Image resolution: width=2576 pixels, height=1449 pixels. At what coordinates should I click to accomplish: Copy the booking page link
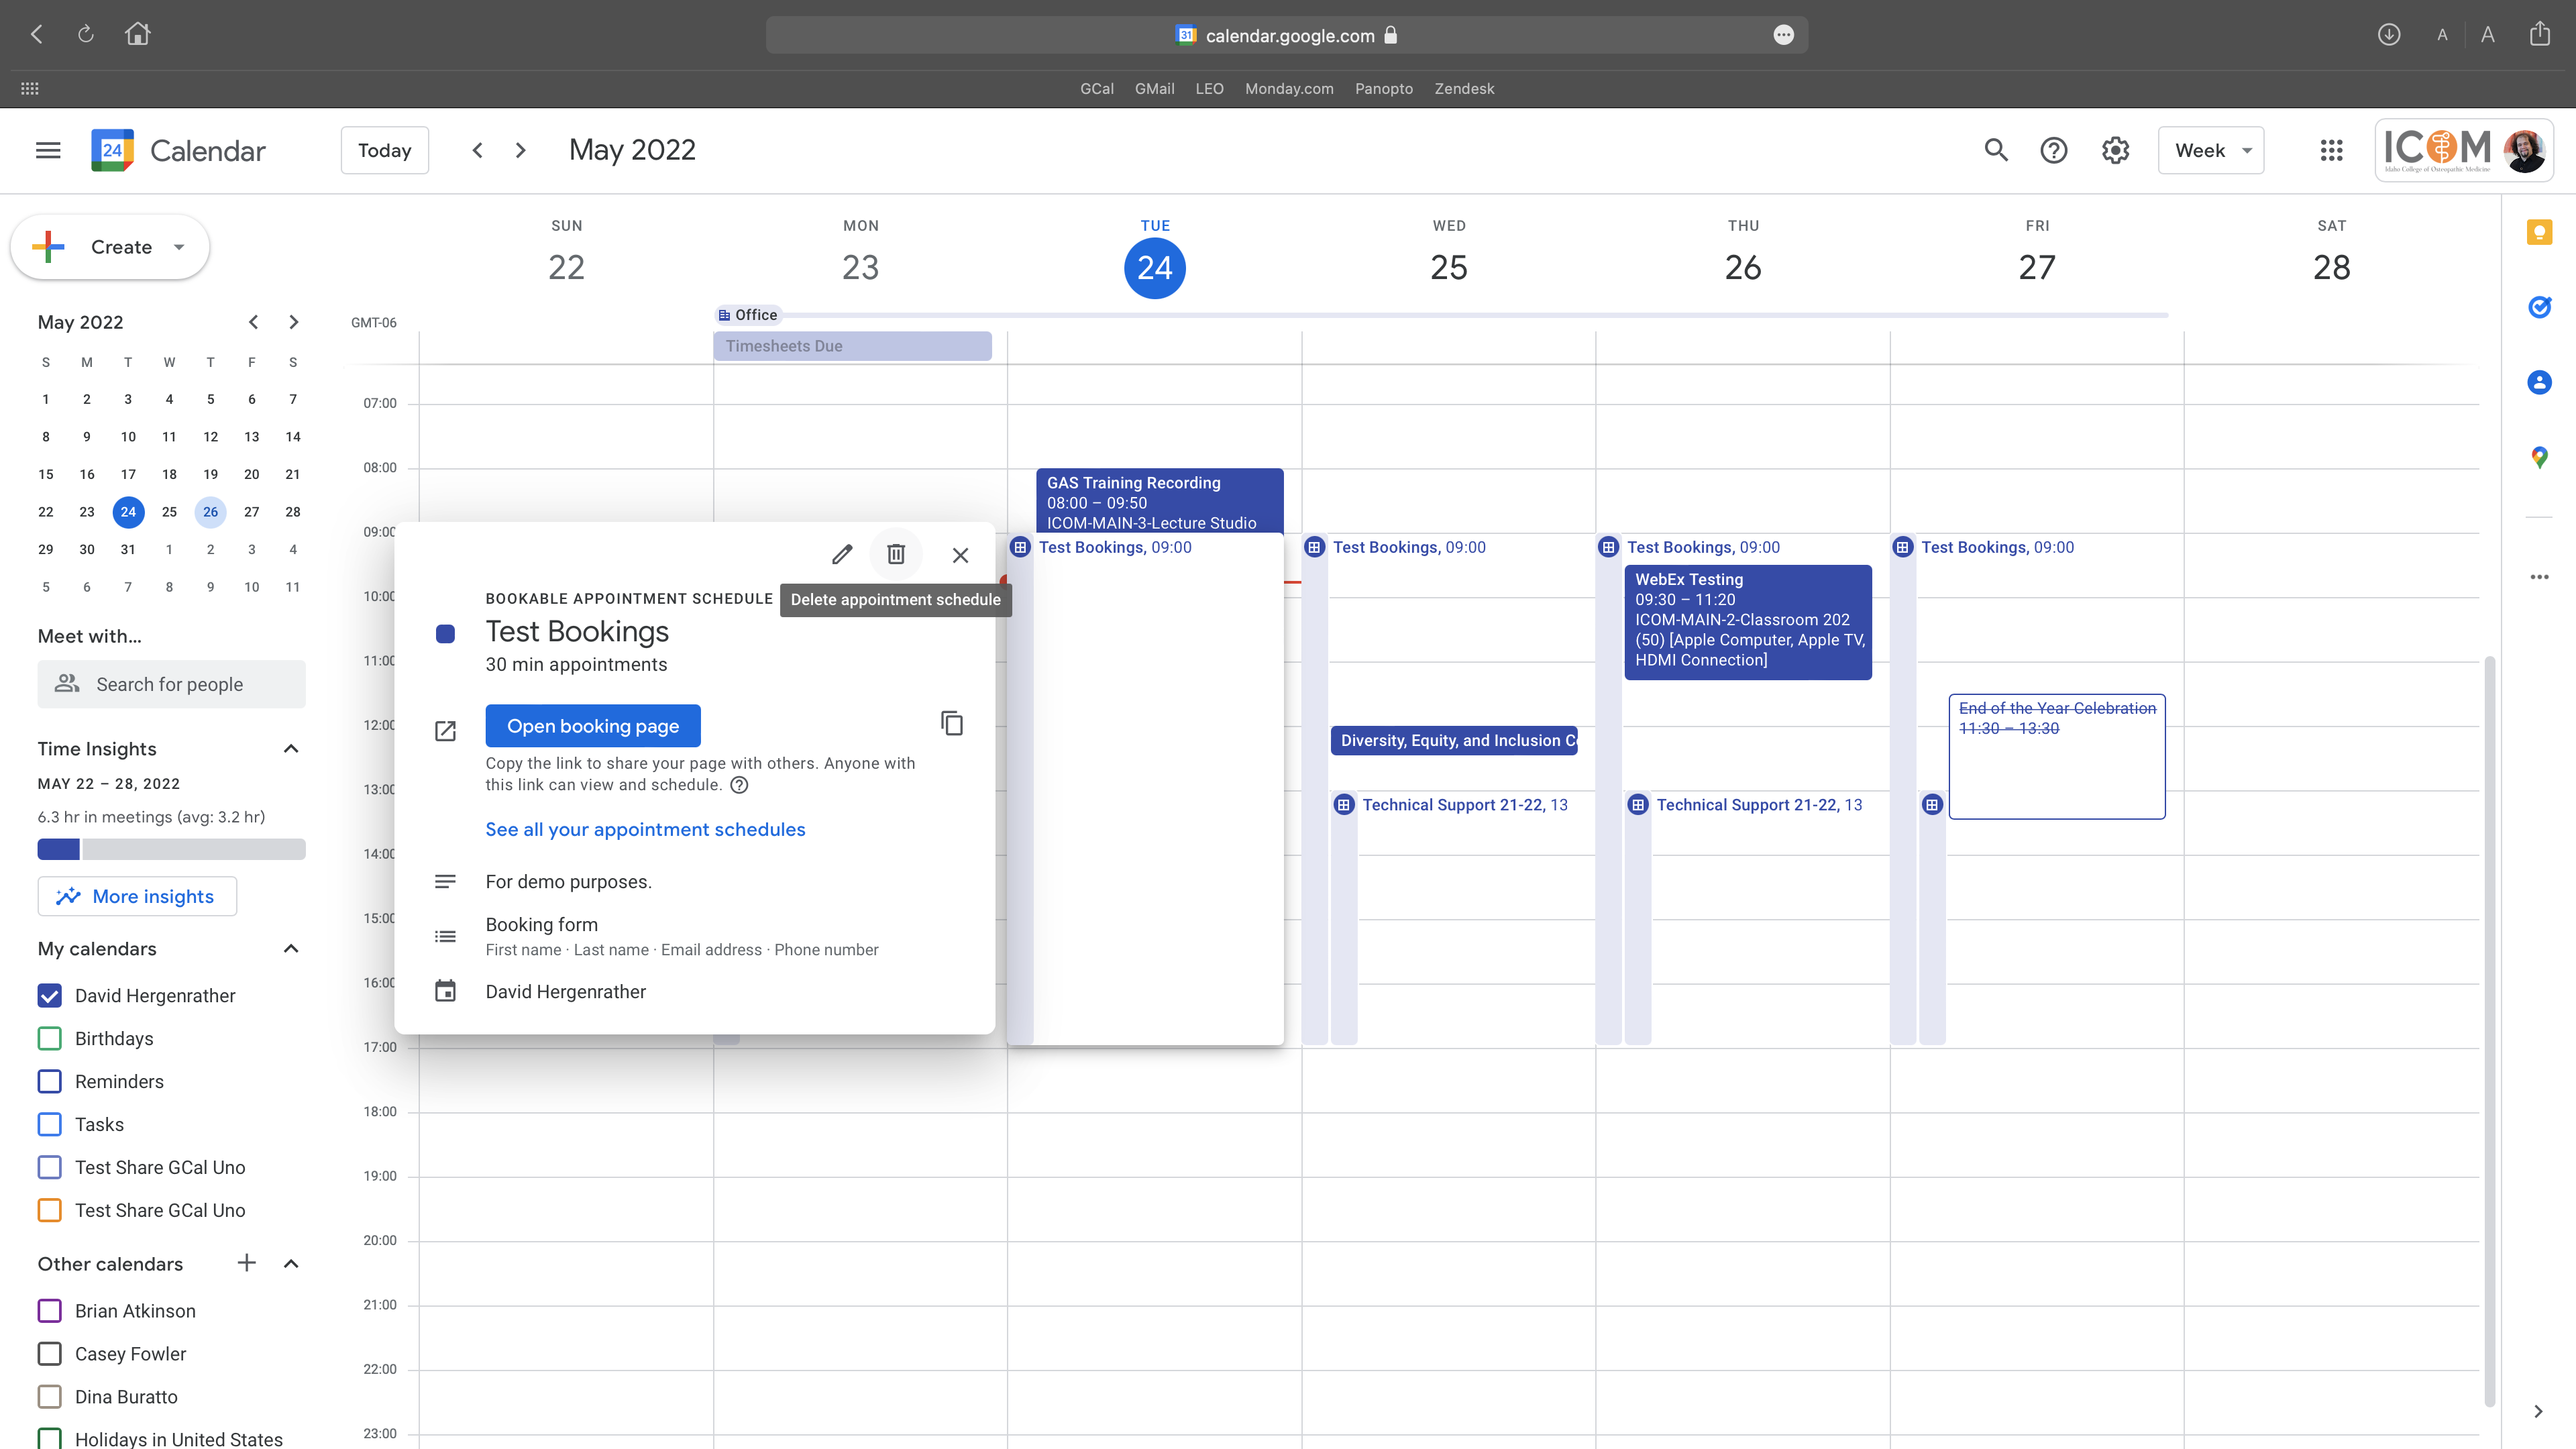point(952,722)
